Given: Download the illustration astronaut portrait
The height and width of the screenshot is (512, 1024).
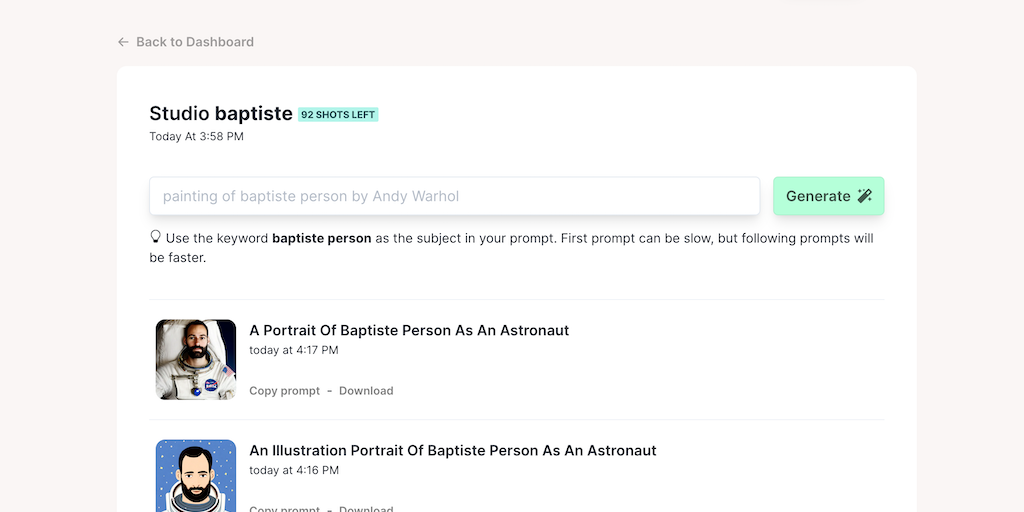Looking at the screenshot, I should pyautogui.click(x=366, y=508).
